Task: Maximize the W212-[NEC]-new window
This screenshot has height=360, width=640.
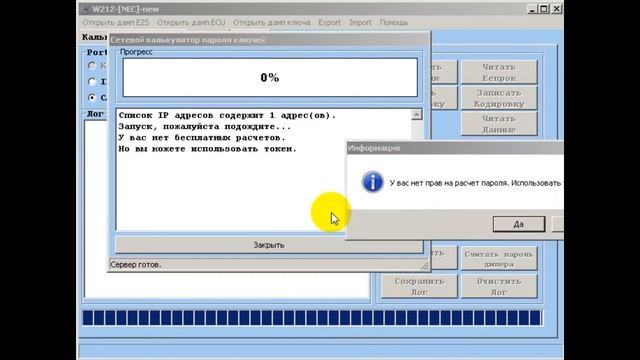Action: point(544,9)
